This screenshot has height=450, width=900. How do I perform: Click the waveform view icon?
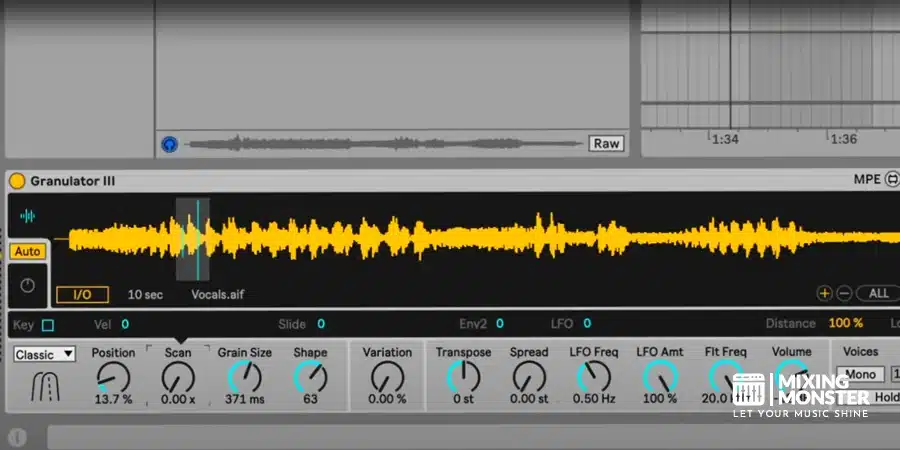coord(28,216)
